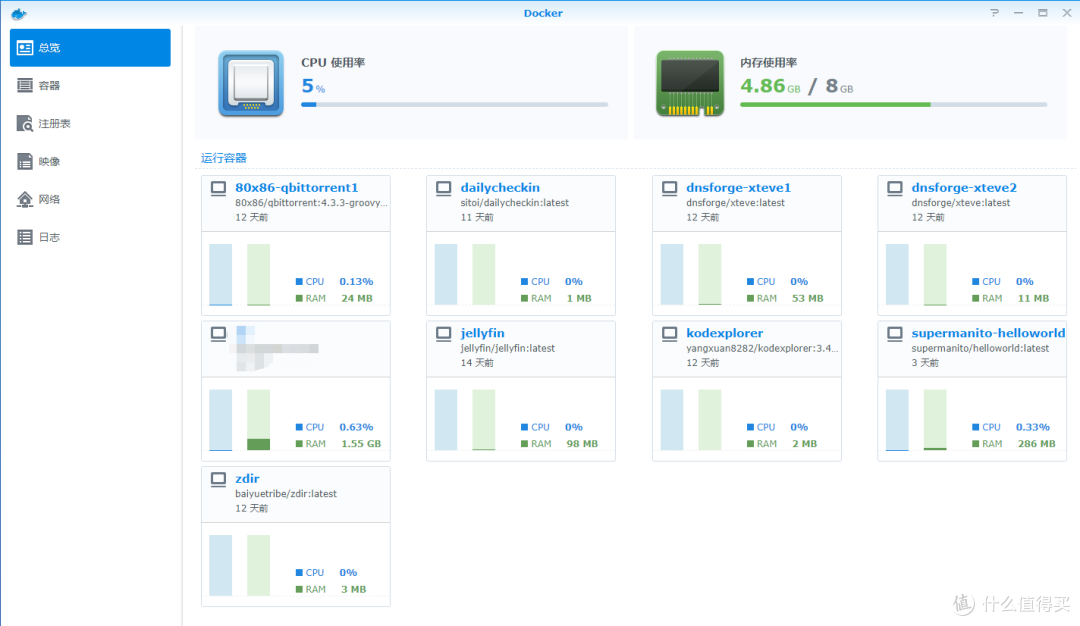Click the help question mark button

(995, 13)
